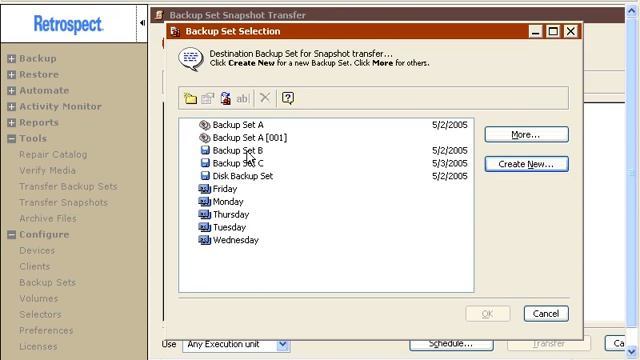Viewport: 640px width, 360px height.
Task: Open Preferences under Configure
Action: (x=46, y=330)
